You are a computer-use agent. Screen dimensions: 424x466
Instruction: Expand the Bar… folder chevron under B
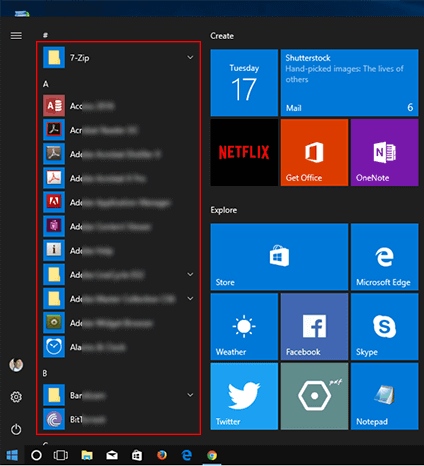190,395
